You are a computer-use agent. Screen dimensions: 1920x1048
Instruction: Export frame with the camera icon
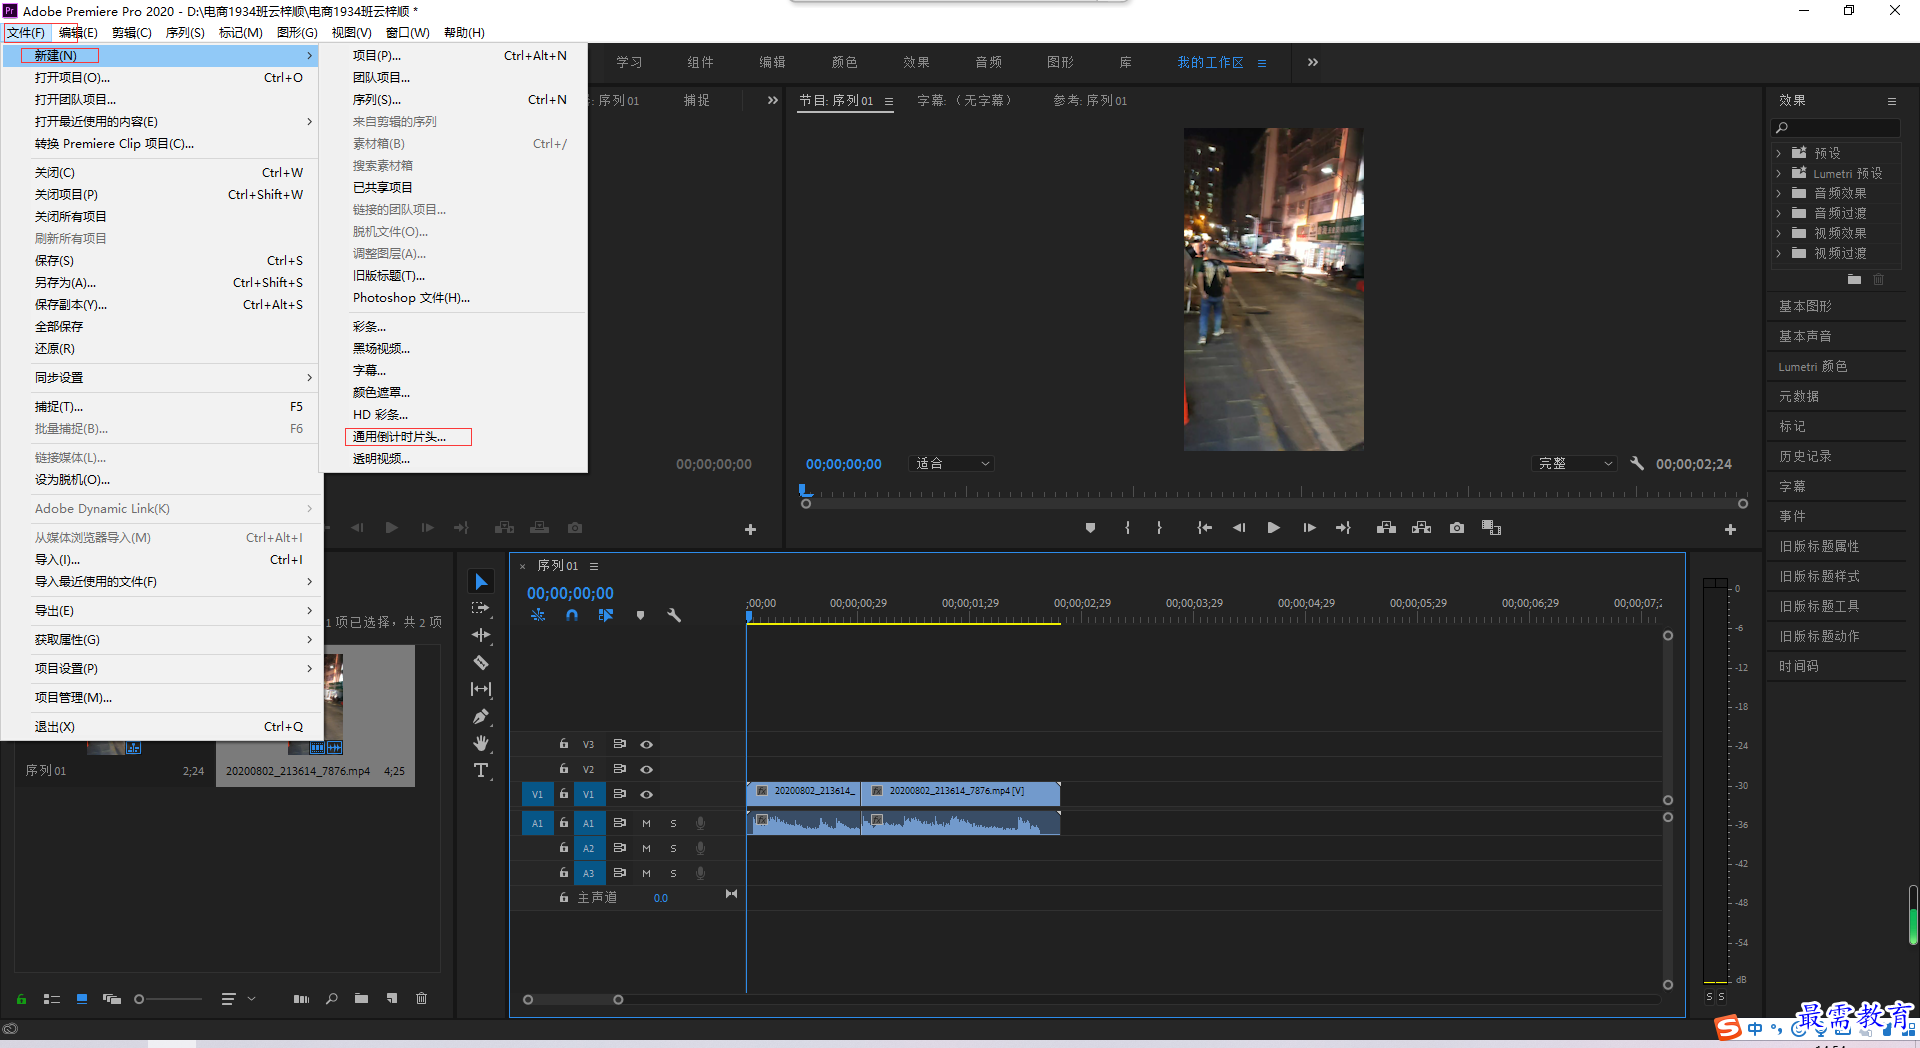point(1457,528)
